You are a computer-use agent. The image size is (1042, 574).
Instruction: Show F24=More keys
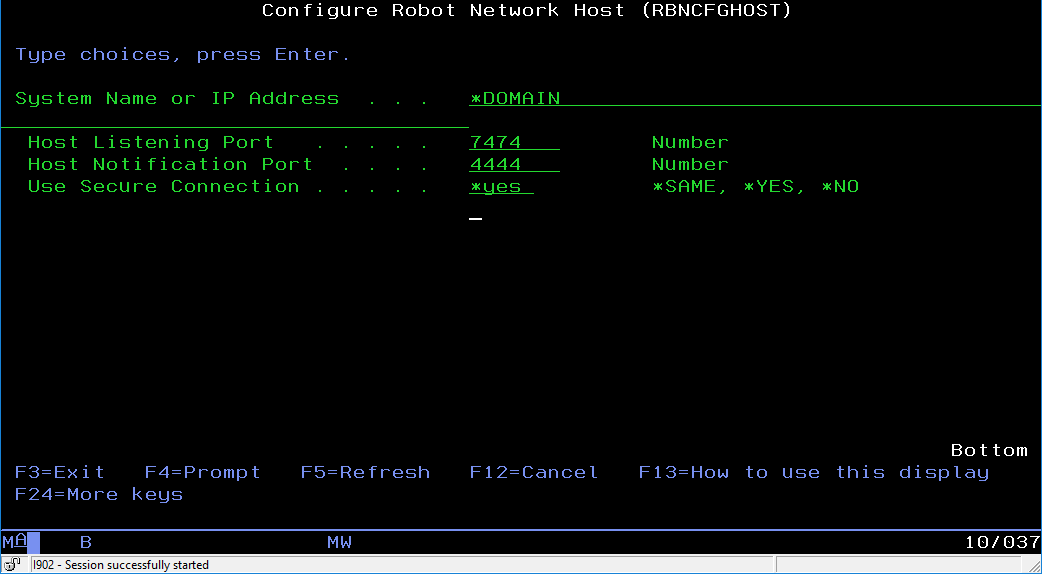pyautogui.click(x=99, y=494)
